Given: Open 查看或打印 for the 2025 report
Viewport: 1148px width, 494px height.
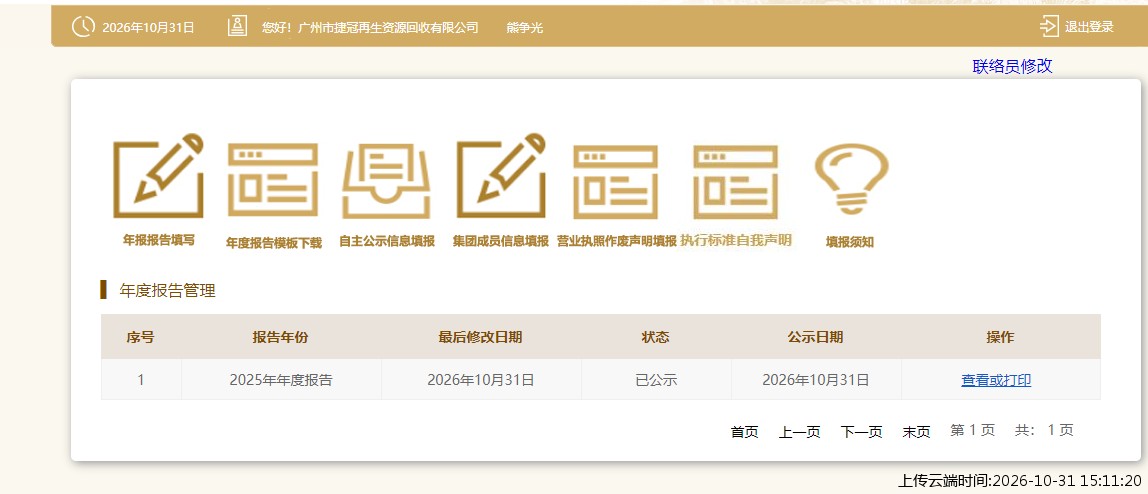Looking at the screenshot, I should pos(996,380).
